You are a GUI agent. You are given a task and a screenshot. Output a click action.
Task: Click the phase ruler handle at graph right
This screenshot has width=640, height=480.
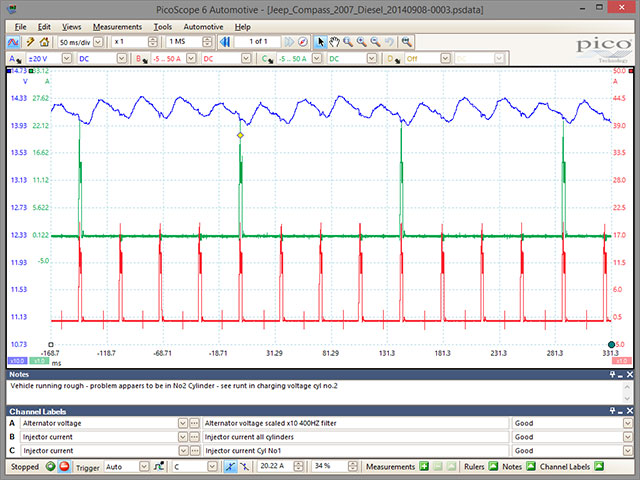(611, 344)
